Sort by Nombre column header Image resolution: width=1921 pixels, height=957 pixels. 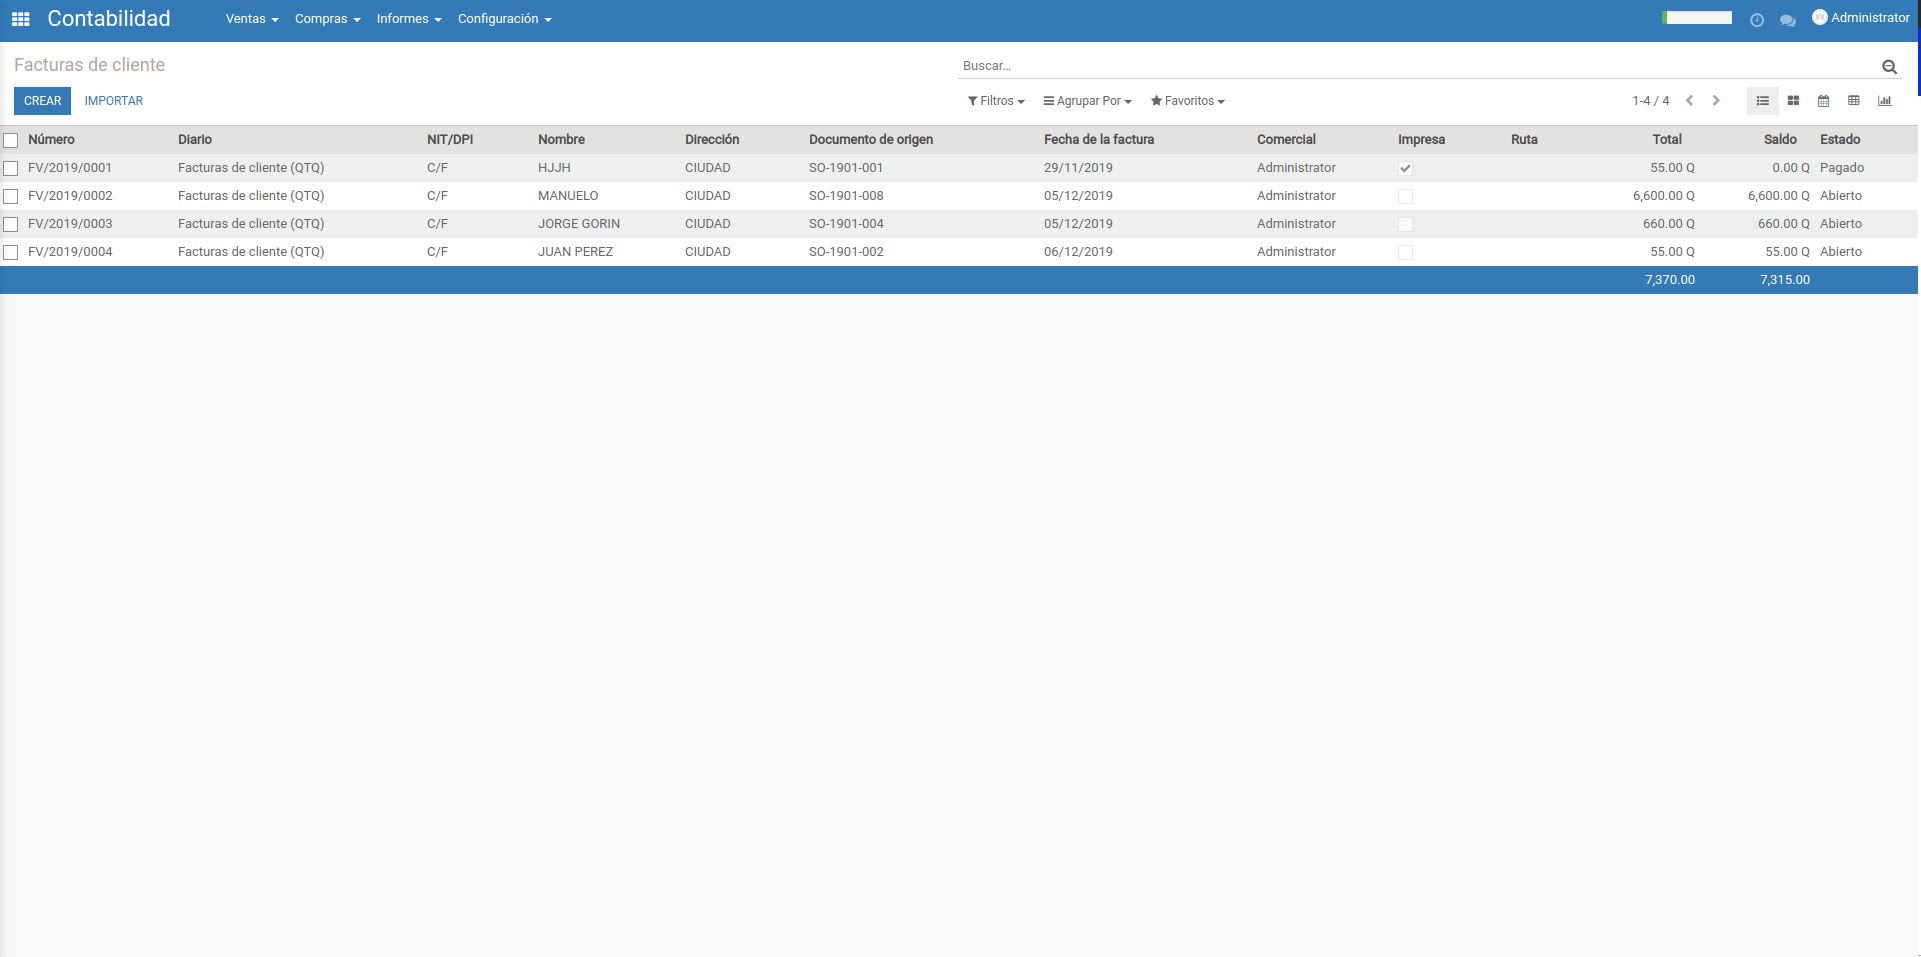click(x=561, y=140)
